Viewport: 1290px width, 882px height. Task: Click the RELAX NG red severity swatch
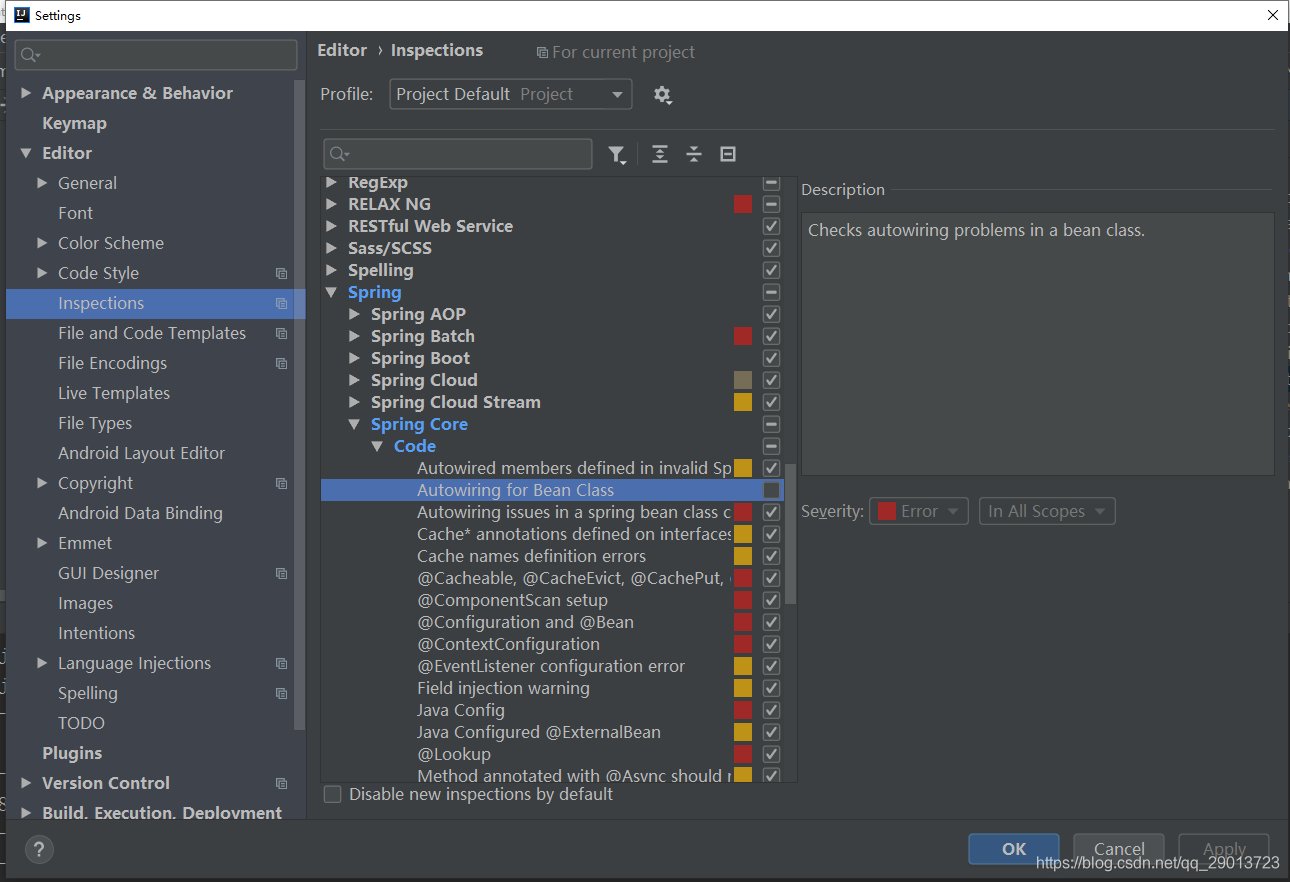[x=743, y=204]
